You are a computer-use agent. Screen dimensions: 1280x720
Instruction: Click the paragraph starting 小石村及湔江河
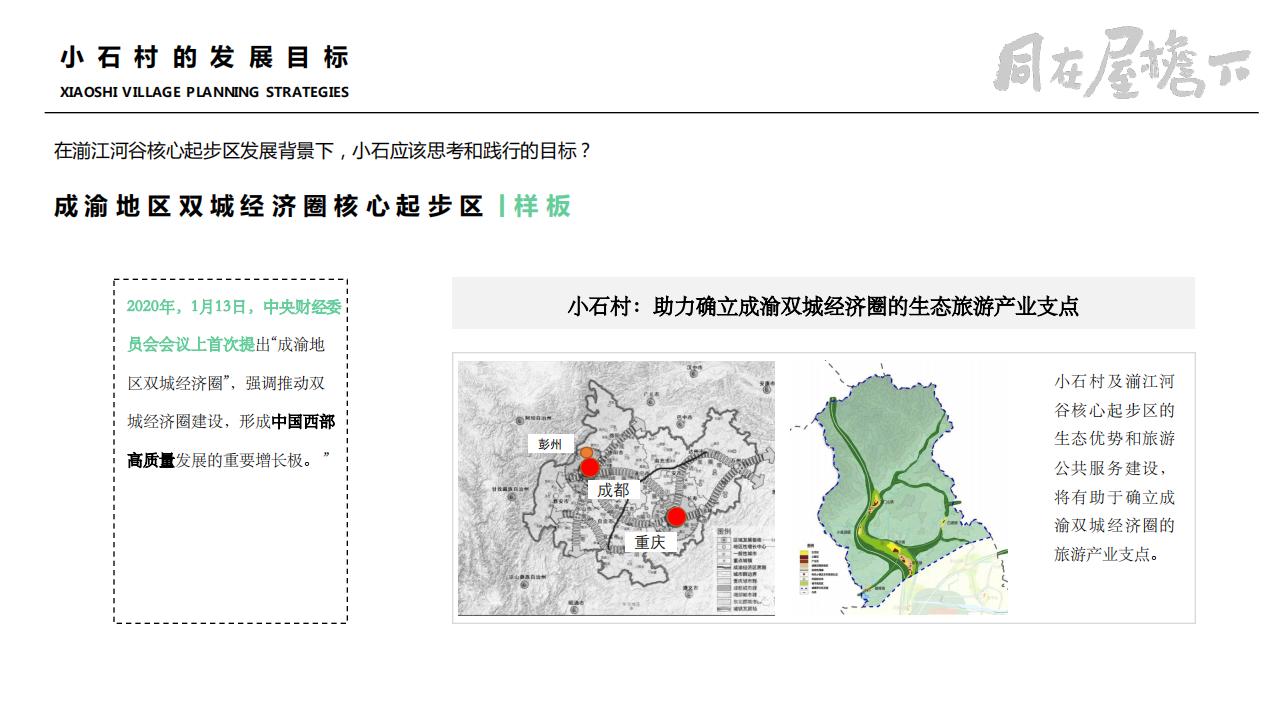(x=1115, y=467)
